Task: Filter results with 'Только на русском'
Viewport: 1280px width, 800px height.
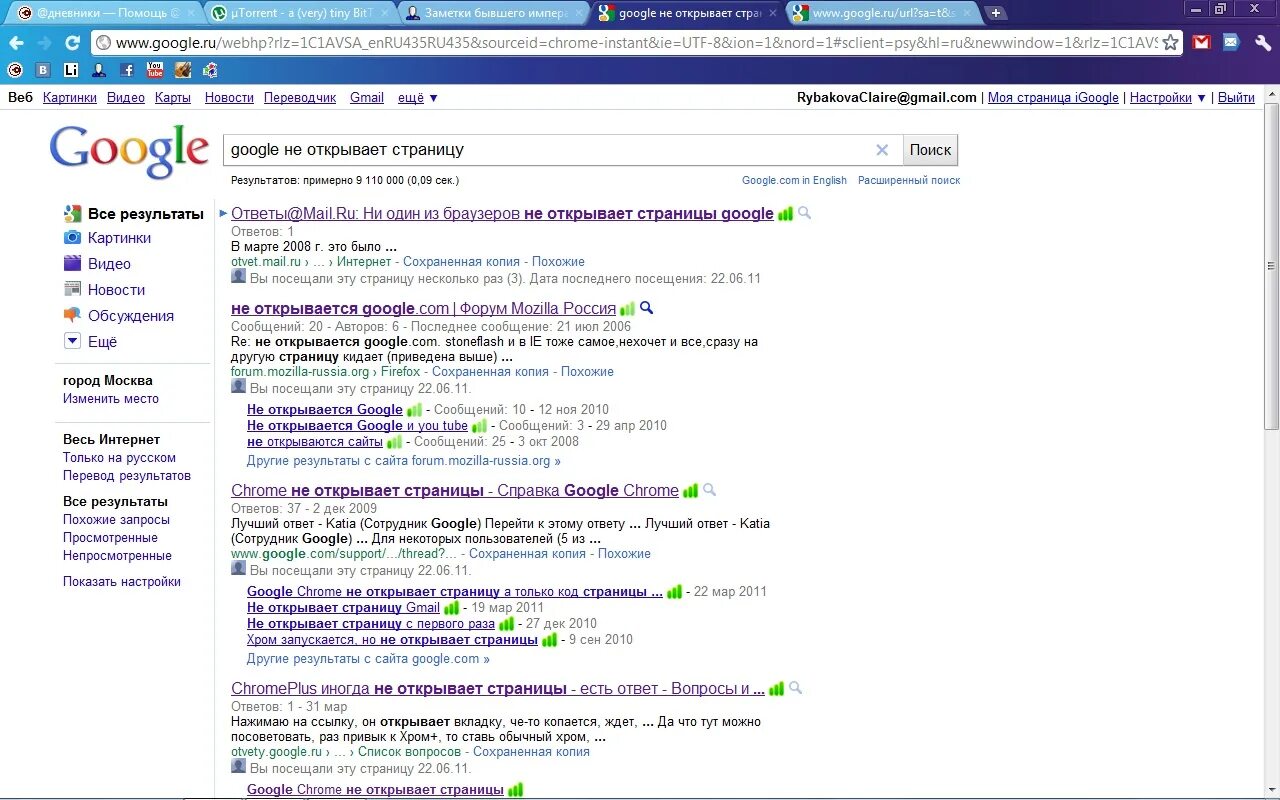Action: (120, 457)
